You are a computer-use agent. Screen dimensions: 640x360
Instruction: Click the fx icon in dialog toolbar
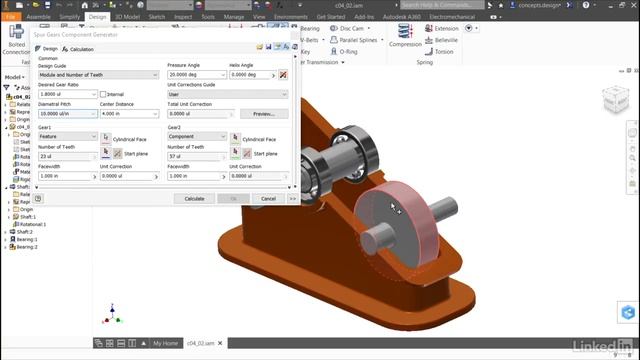[x=286, y=47]
